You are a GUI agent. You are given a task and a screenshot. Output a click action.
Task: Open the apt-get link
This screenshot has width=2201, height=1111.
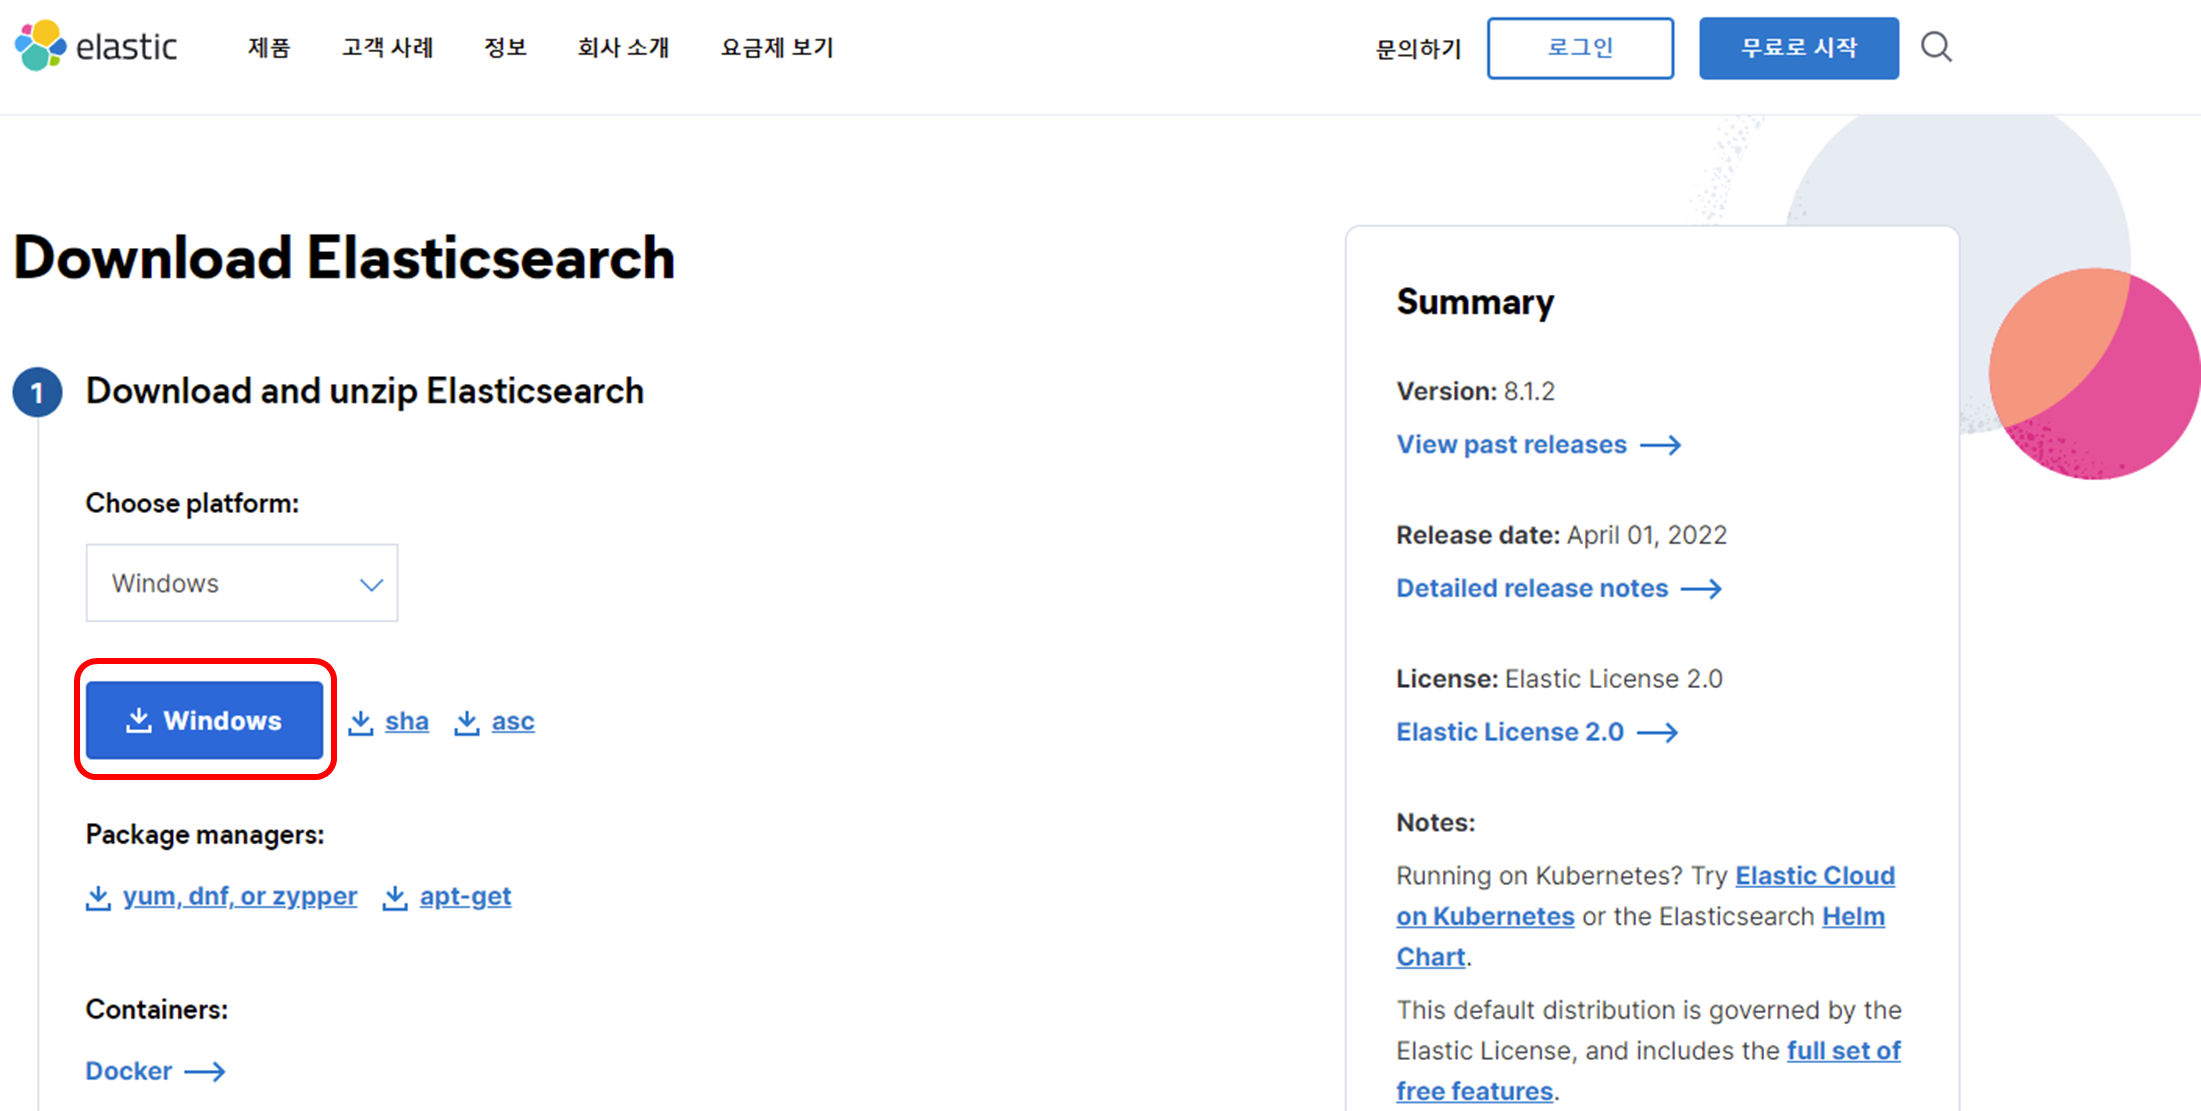coord(466,896)
